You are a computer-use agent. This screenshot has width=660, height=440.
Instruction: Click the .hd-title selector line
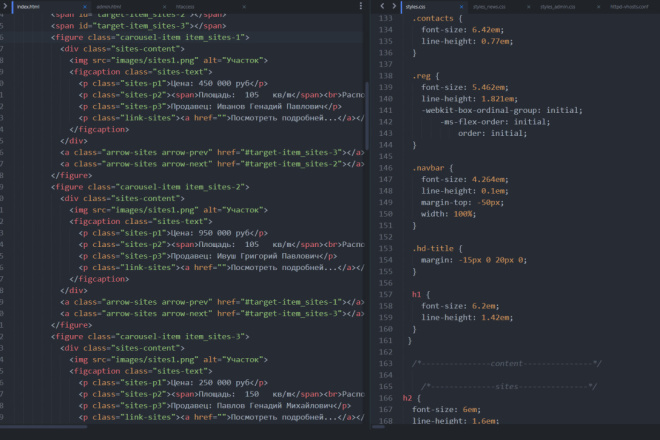(437, 249)
